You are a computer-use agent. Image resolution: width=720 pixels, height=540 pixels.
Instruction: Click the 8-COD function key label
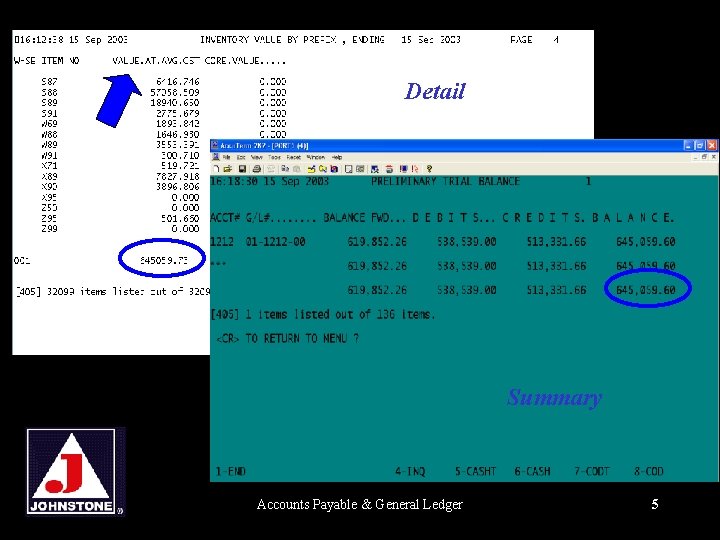(649, 472)
